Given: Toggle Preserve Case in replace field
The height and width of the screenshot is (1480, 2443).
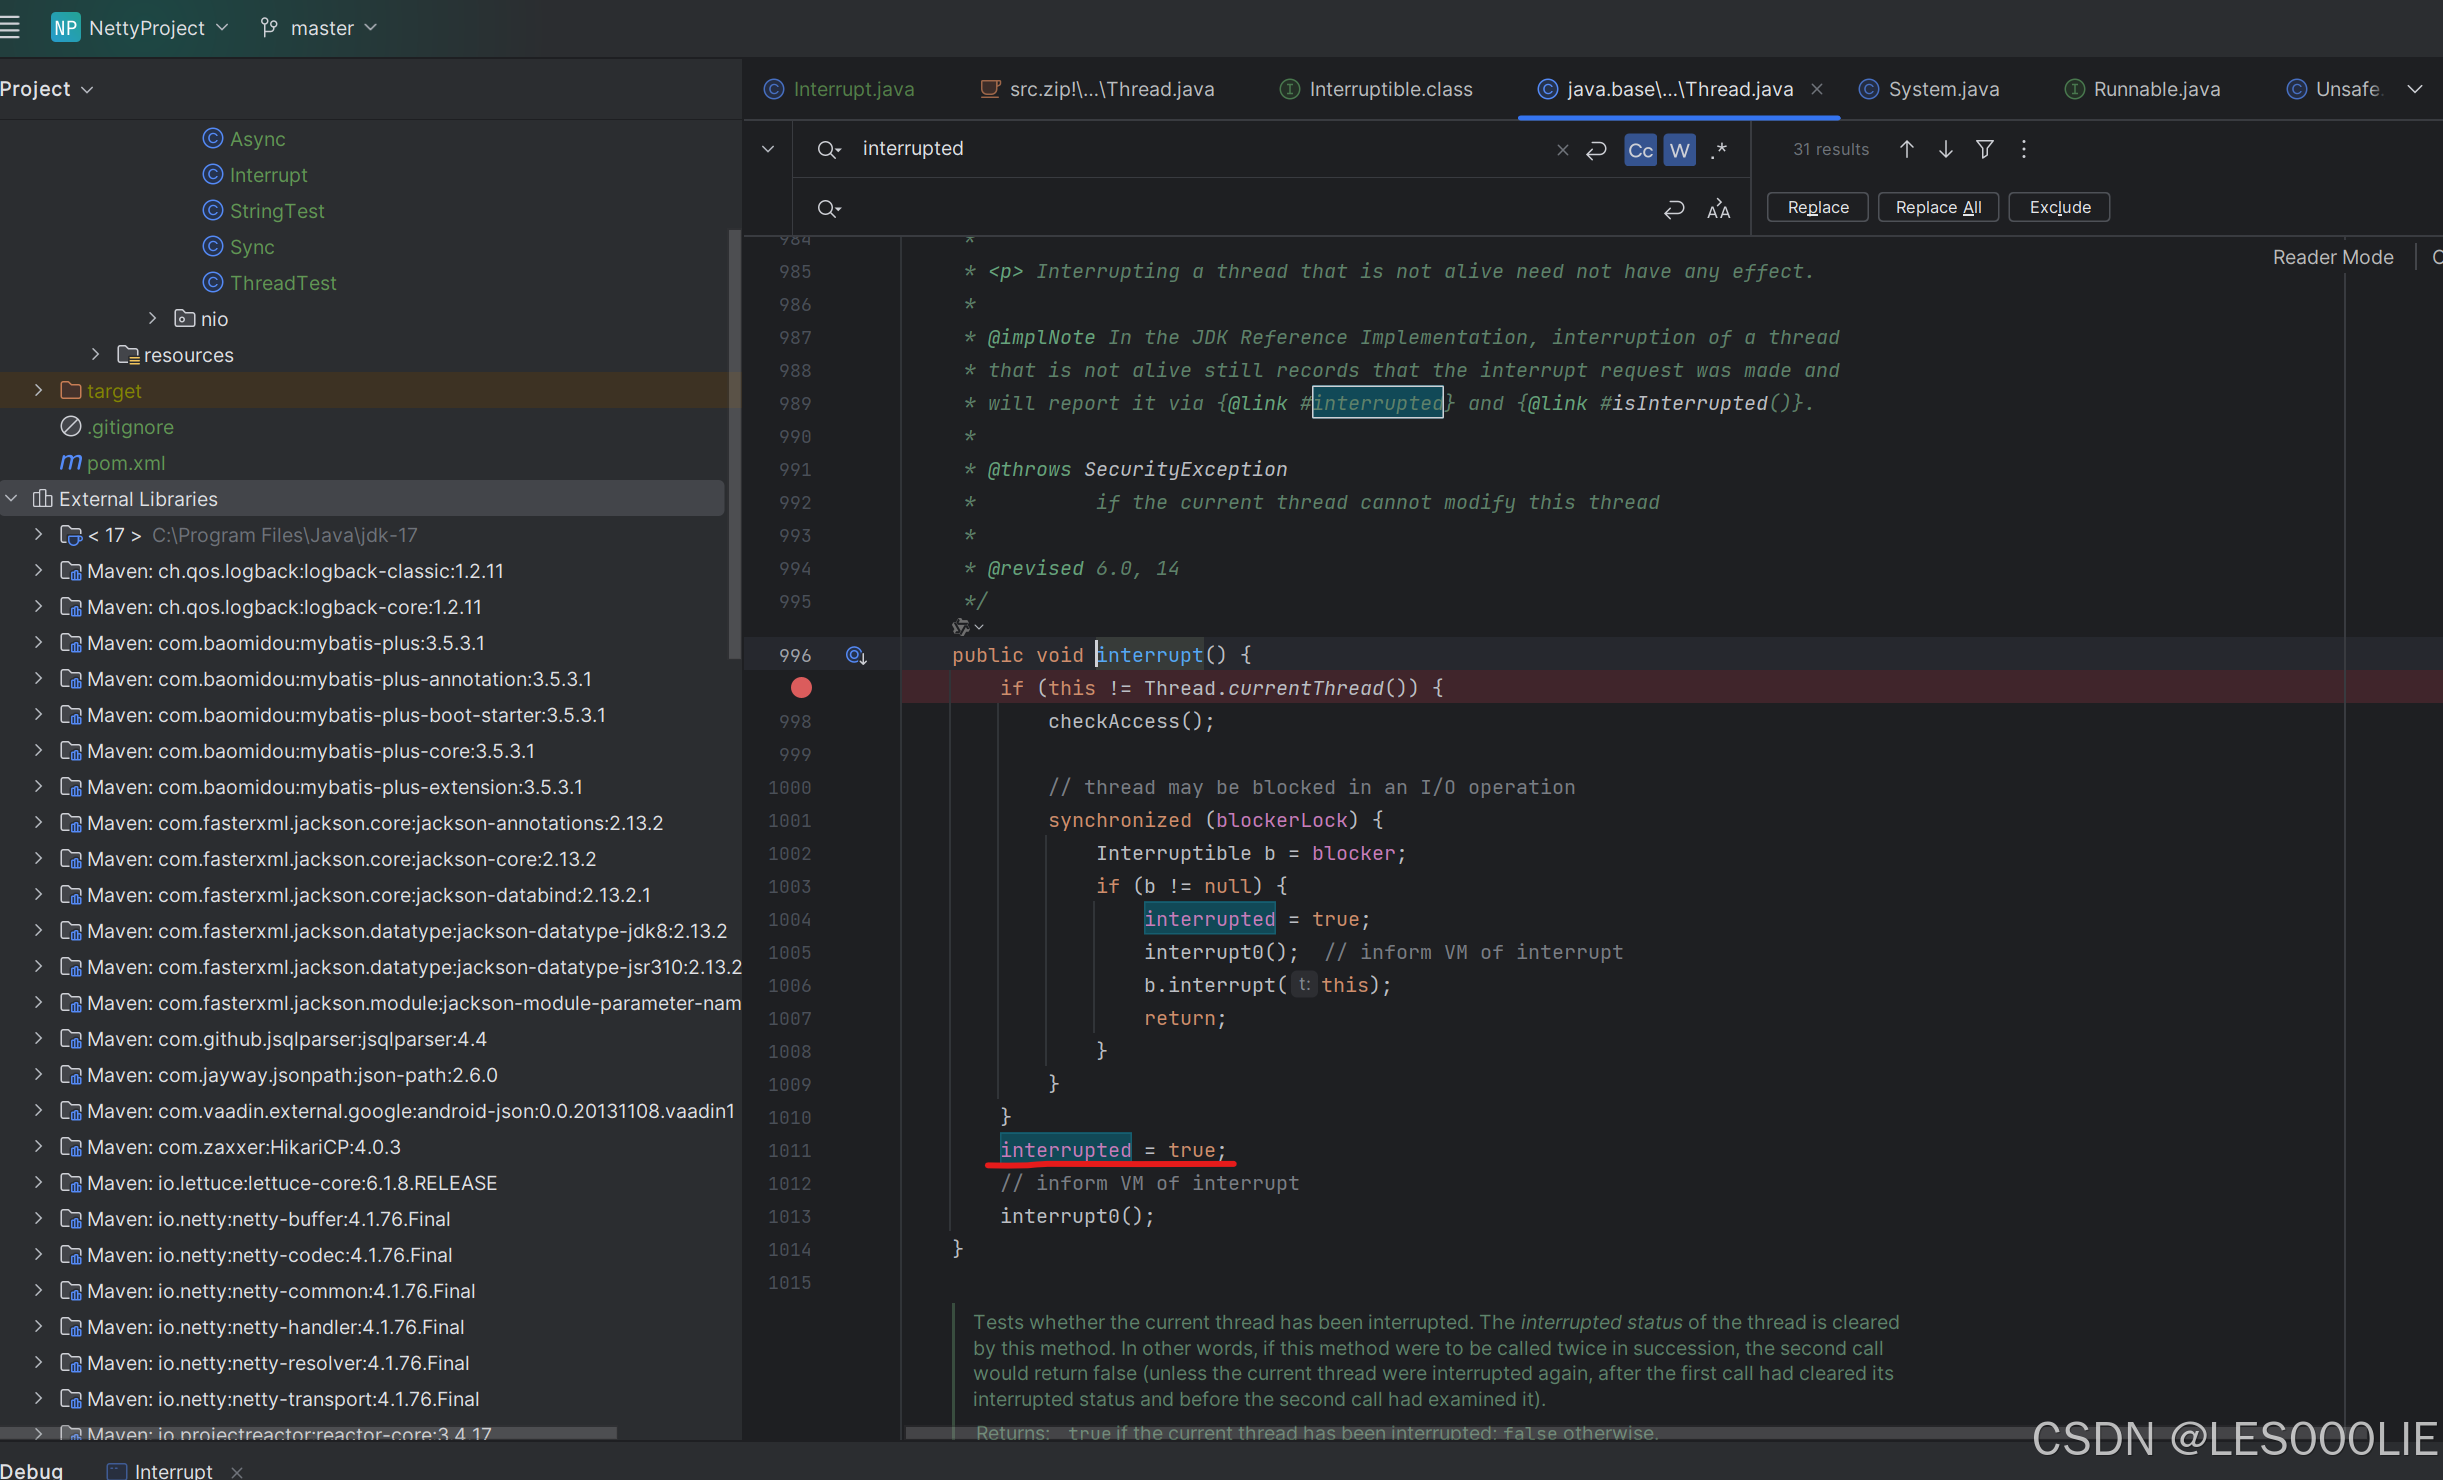Looking at the screenshot, I should pyautogui.click(x=1718, y=209).
